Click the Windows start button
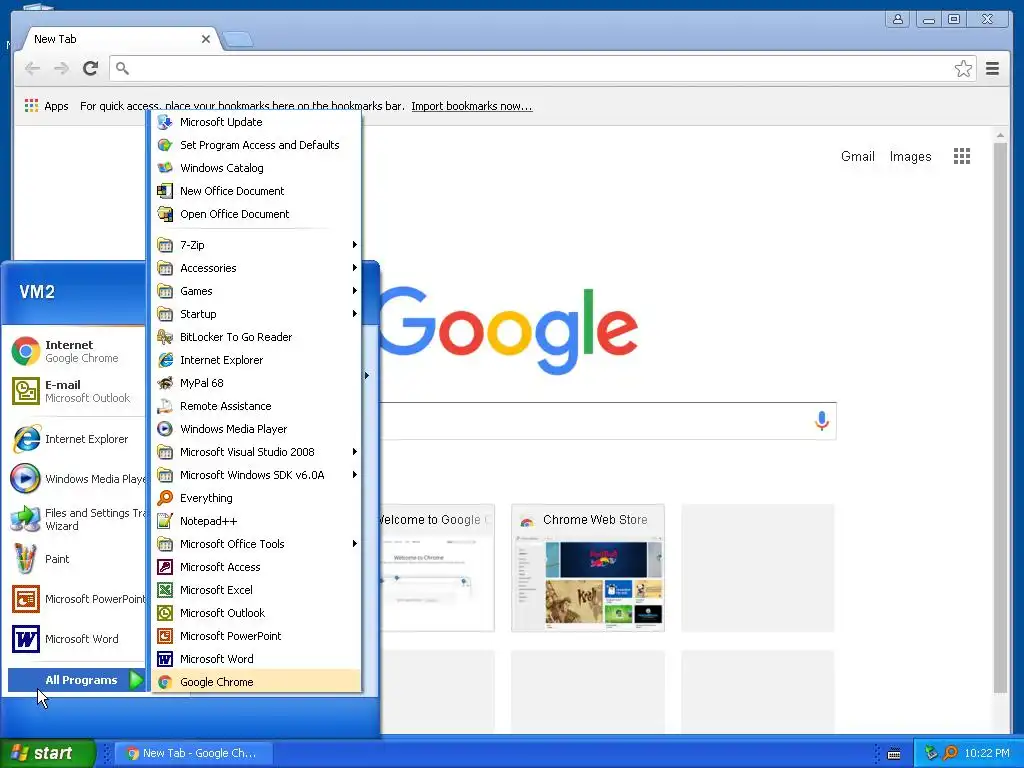Image resolution: width=1024 pixels, height=768 pixels. pyautogui.click(x=47, y=753)
